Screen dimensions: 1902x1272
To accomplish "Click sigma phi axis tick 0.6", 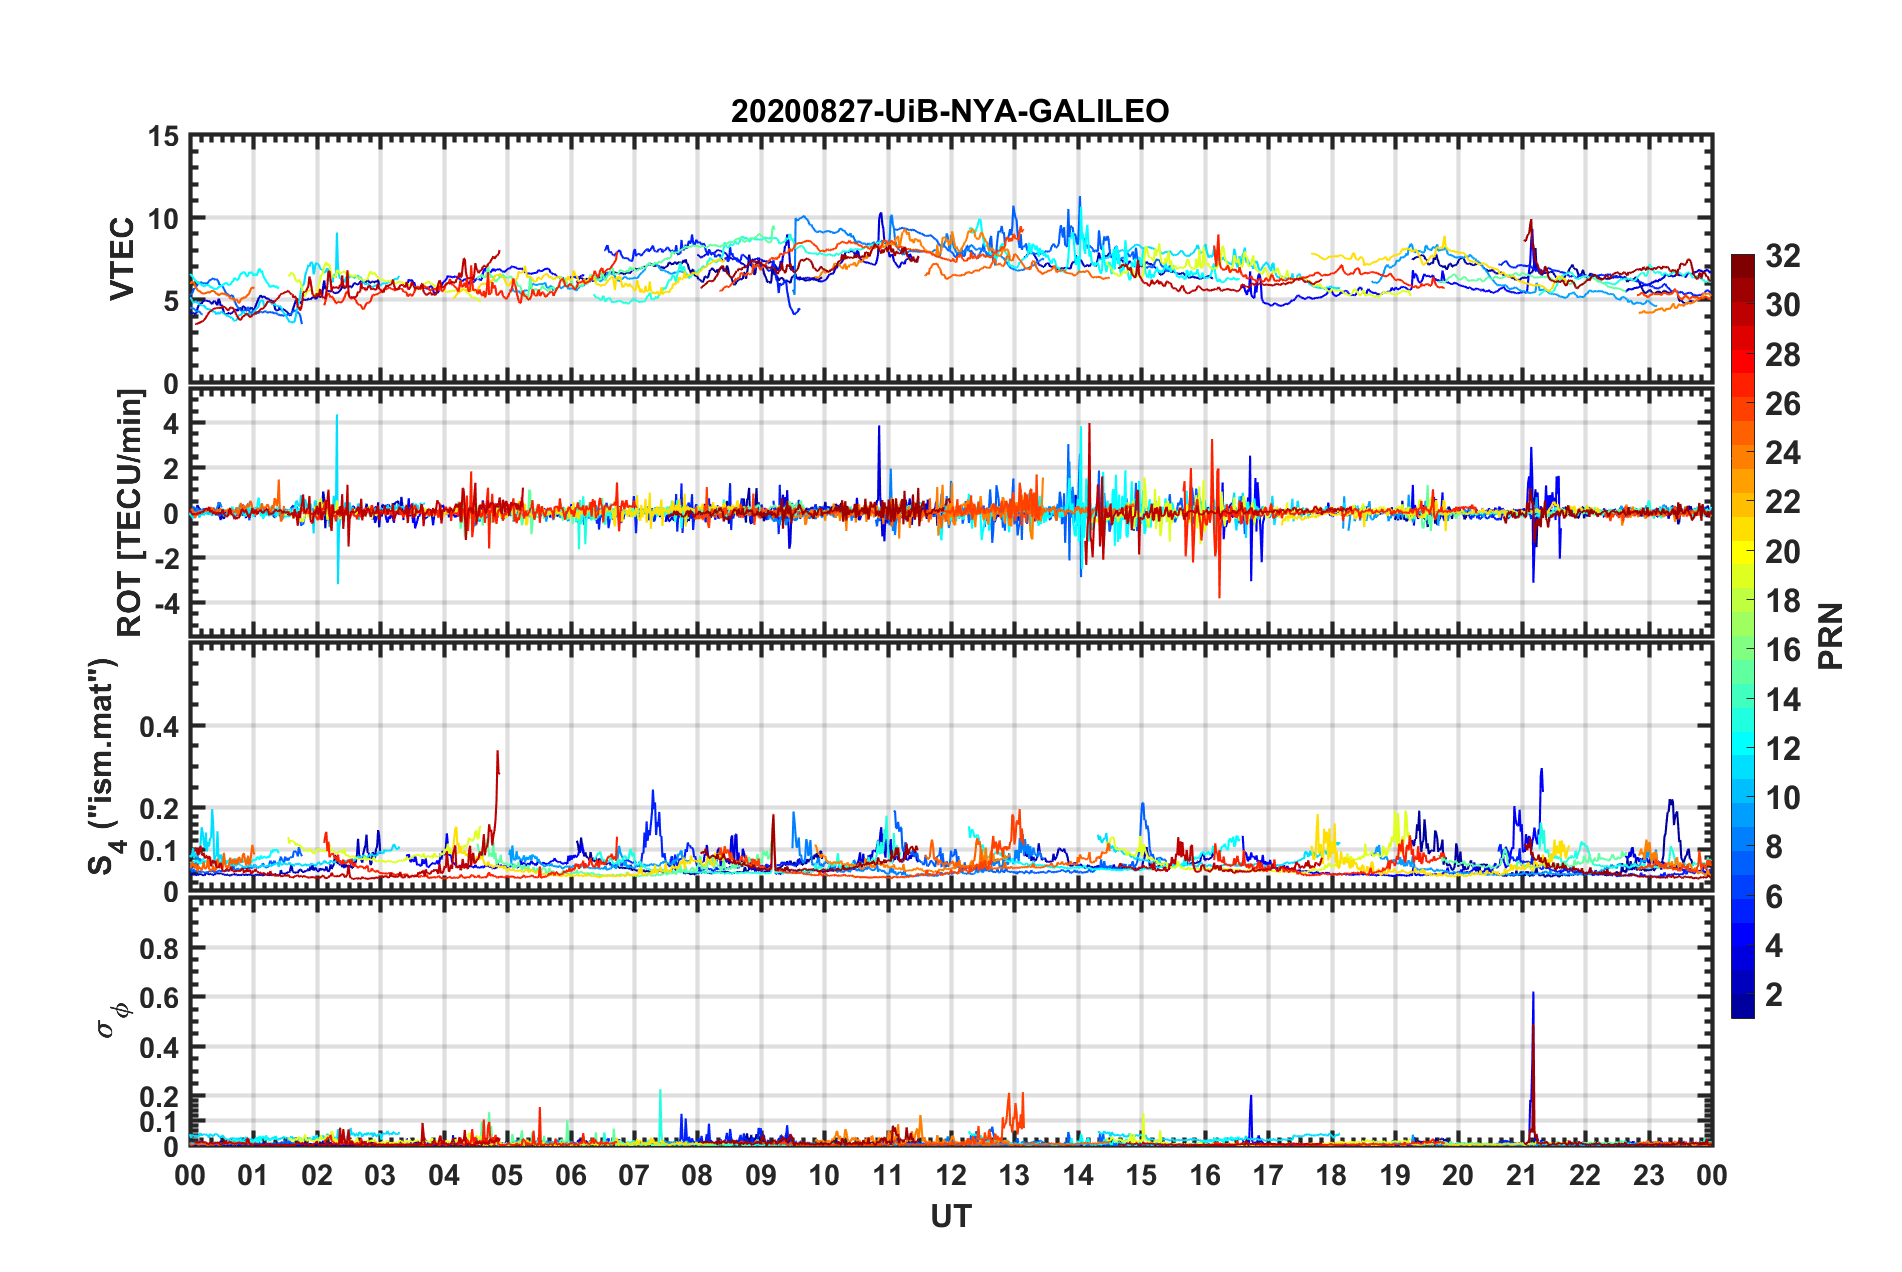I will [x=160, y=998].
